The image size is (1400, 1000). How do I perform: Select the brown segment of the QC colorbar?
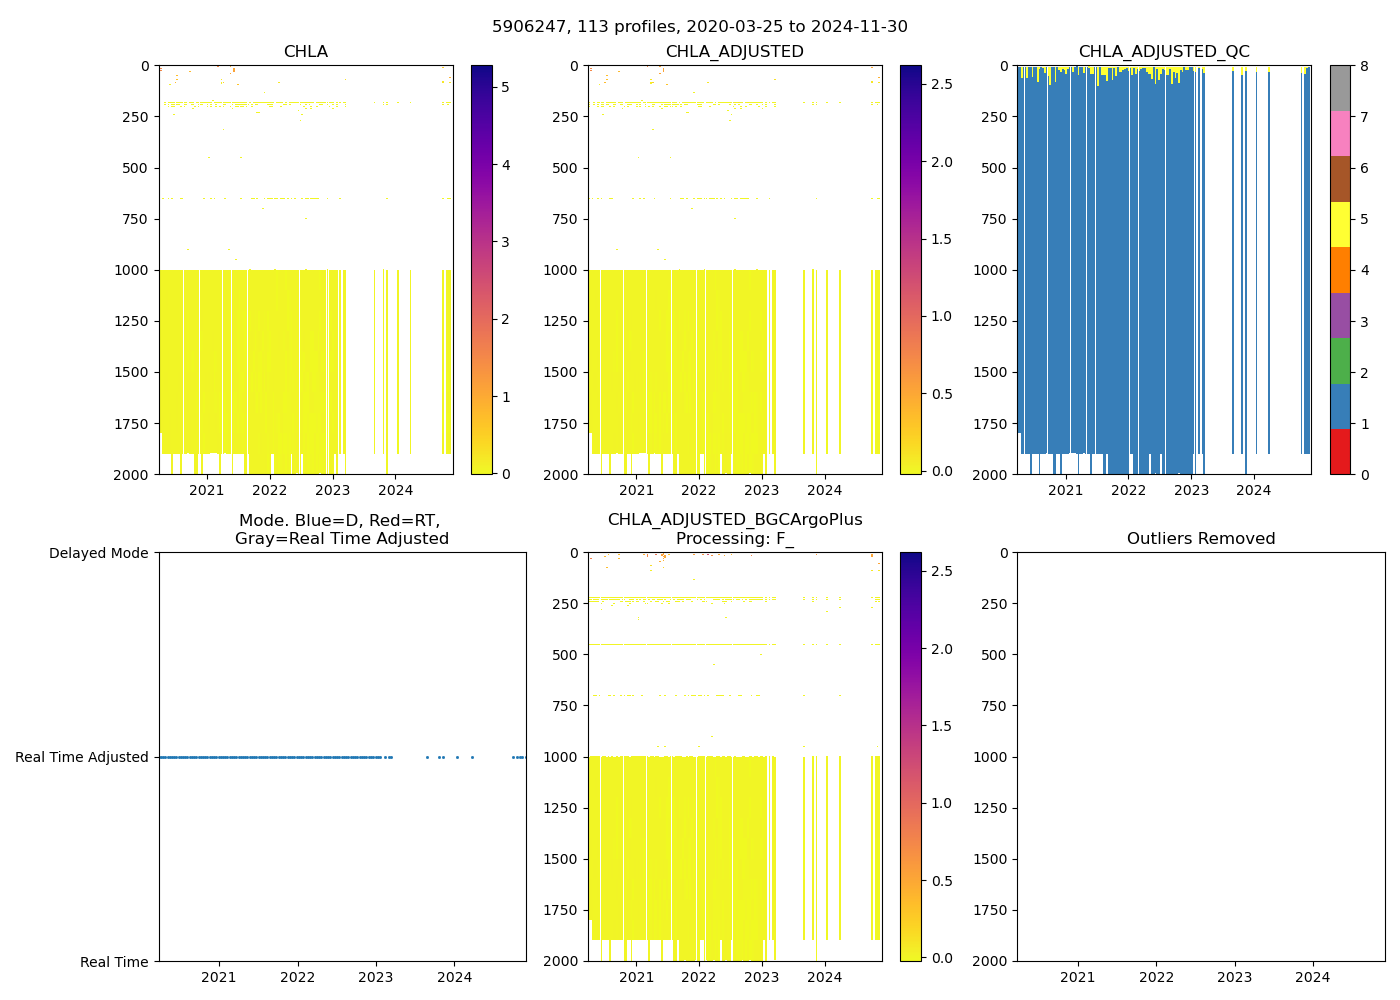tap(1340, 179)
